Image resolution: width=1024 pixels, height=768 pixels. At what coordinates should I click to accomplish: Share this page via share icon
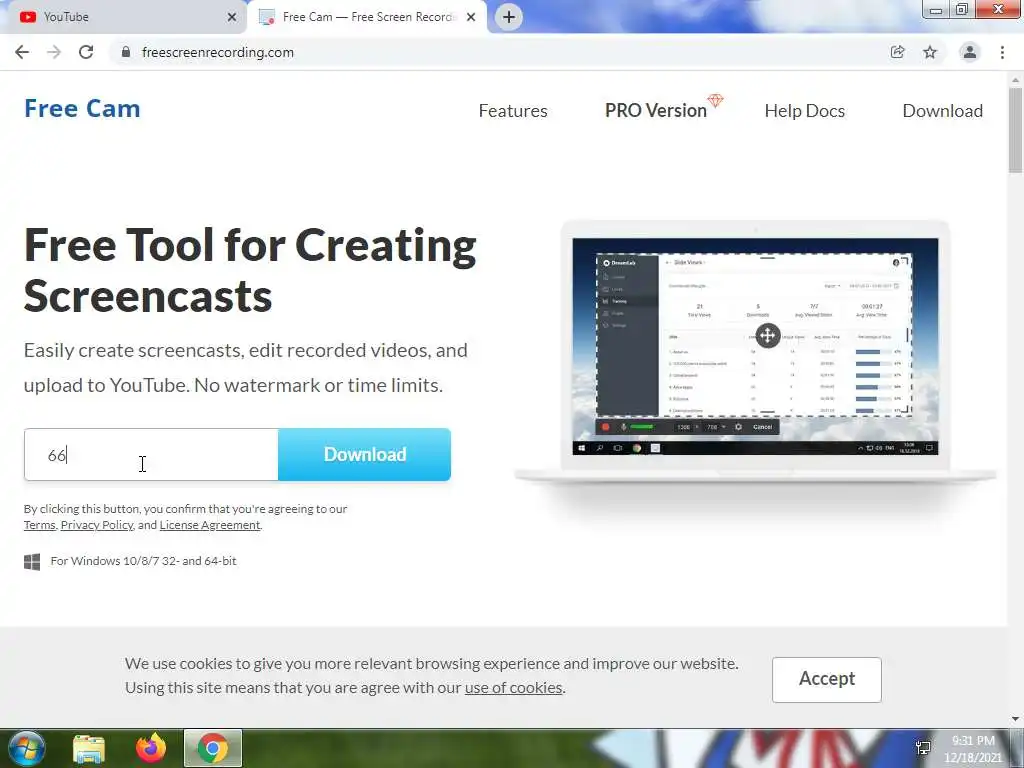(897, 52)
